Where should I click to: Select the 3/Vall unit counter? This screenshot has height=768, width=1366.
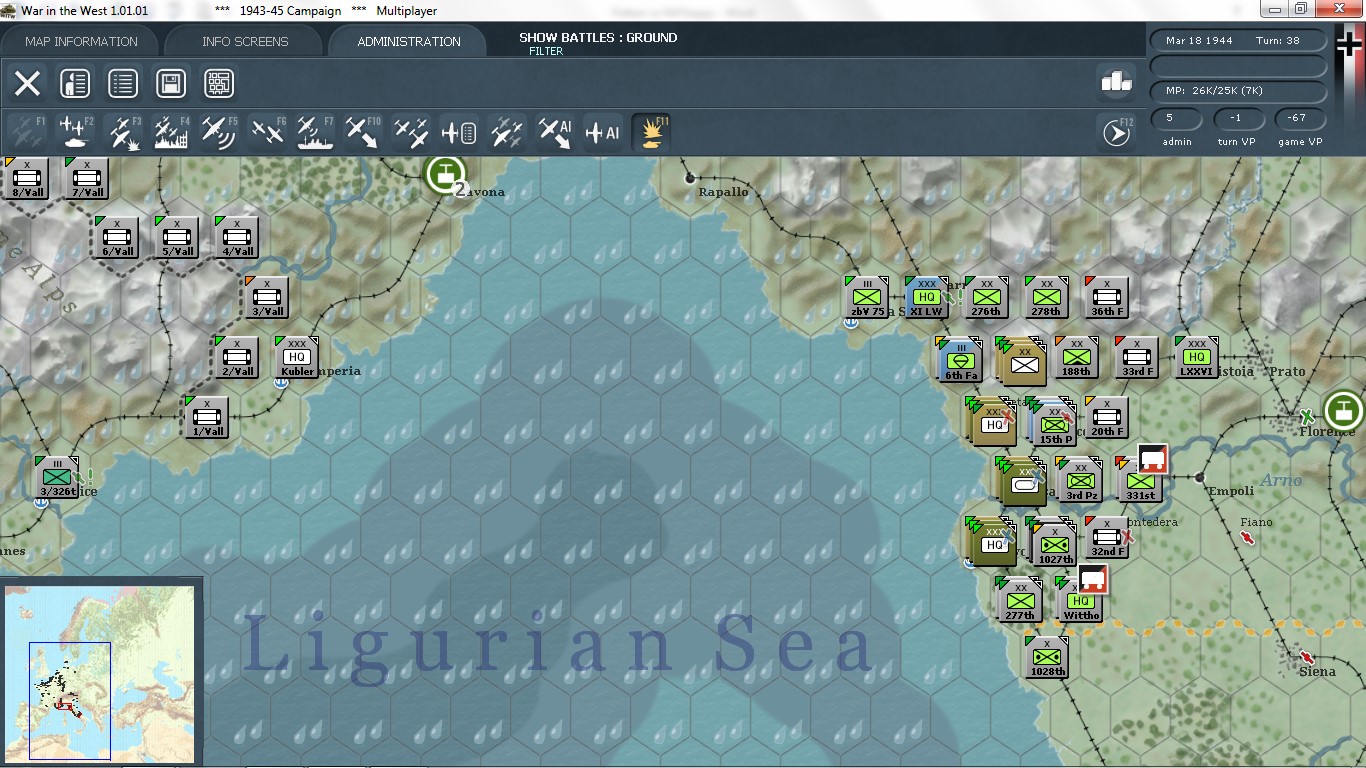(267, 298)
